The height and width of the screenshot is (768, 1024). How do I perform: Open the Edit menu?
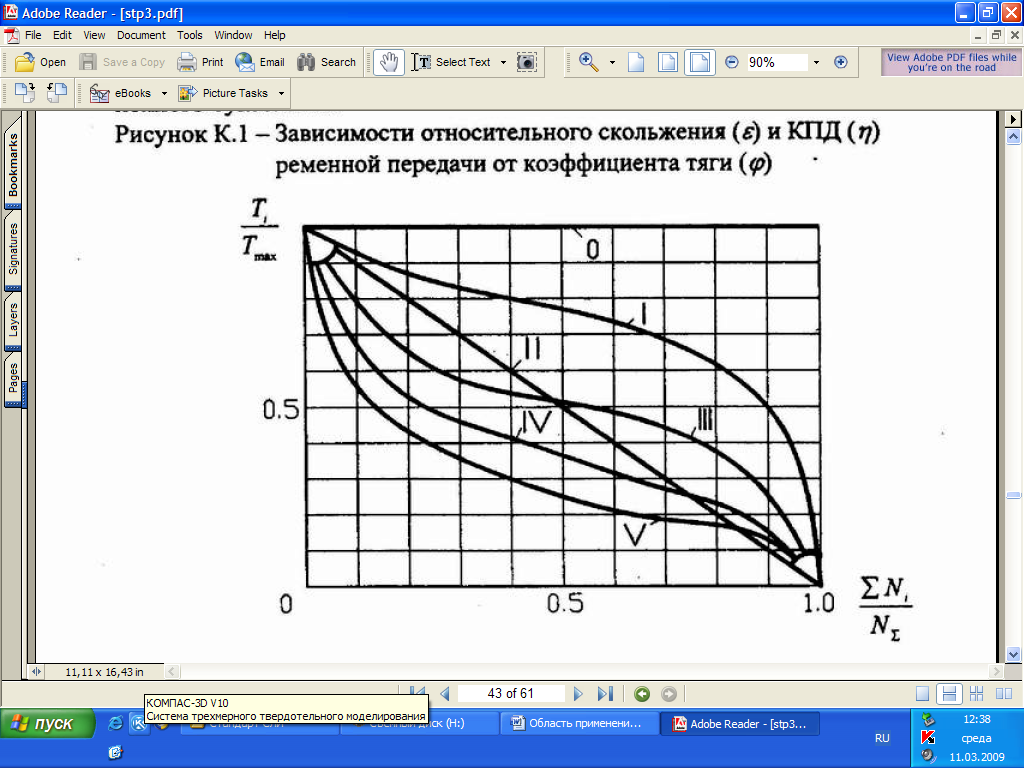pos(62,35)
